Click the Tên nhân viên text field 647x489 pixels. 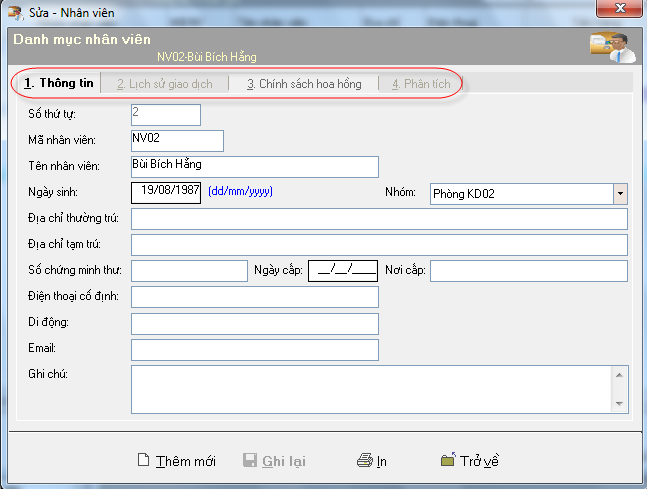click(254, 166)
